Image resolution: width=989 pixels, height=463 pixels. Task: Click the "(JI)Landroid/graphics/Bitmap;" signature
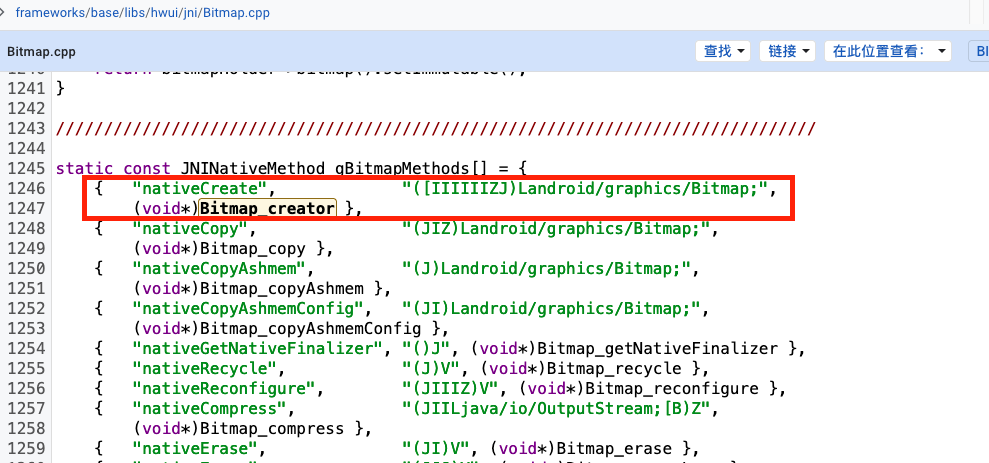[553, 309]
